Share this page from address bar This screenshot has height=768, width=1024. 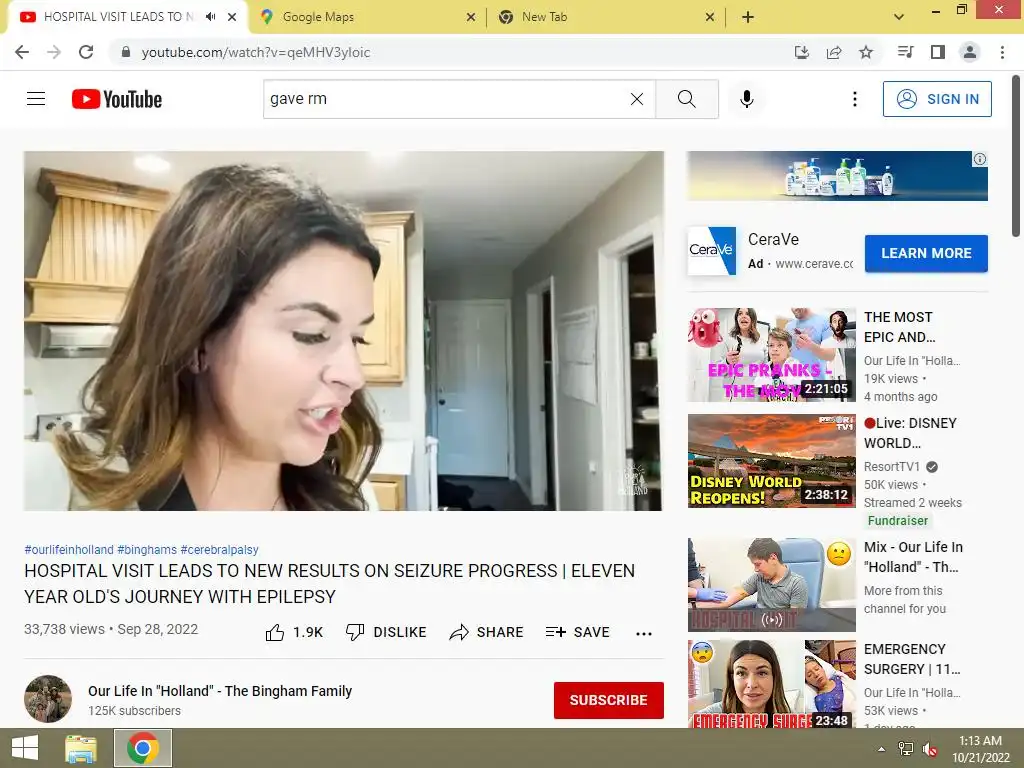tap(834, 52)
